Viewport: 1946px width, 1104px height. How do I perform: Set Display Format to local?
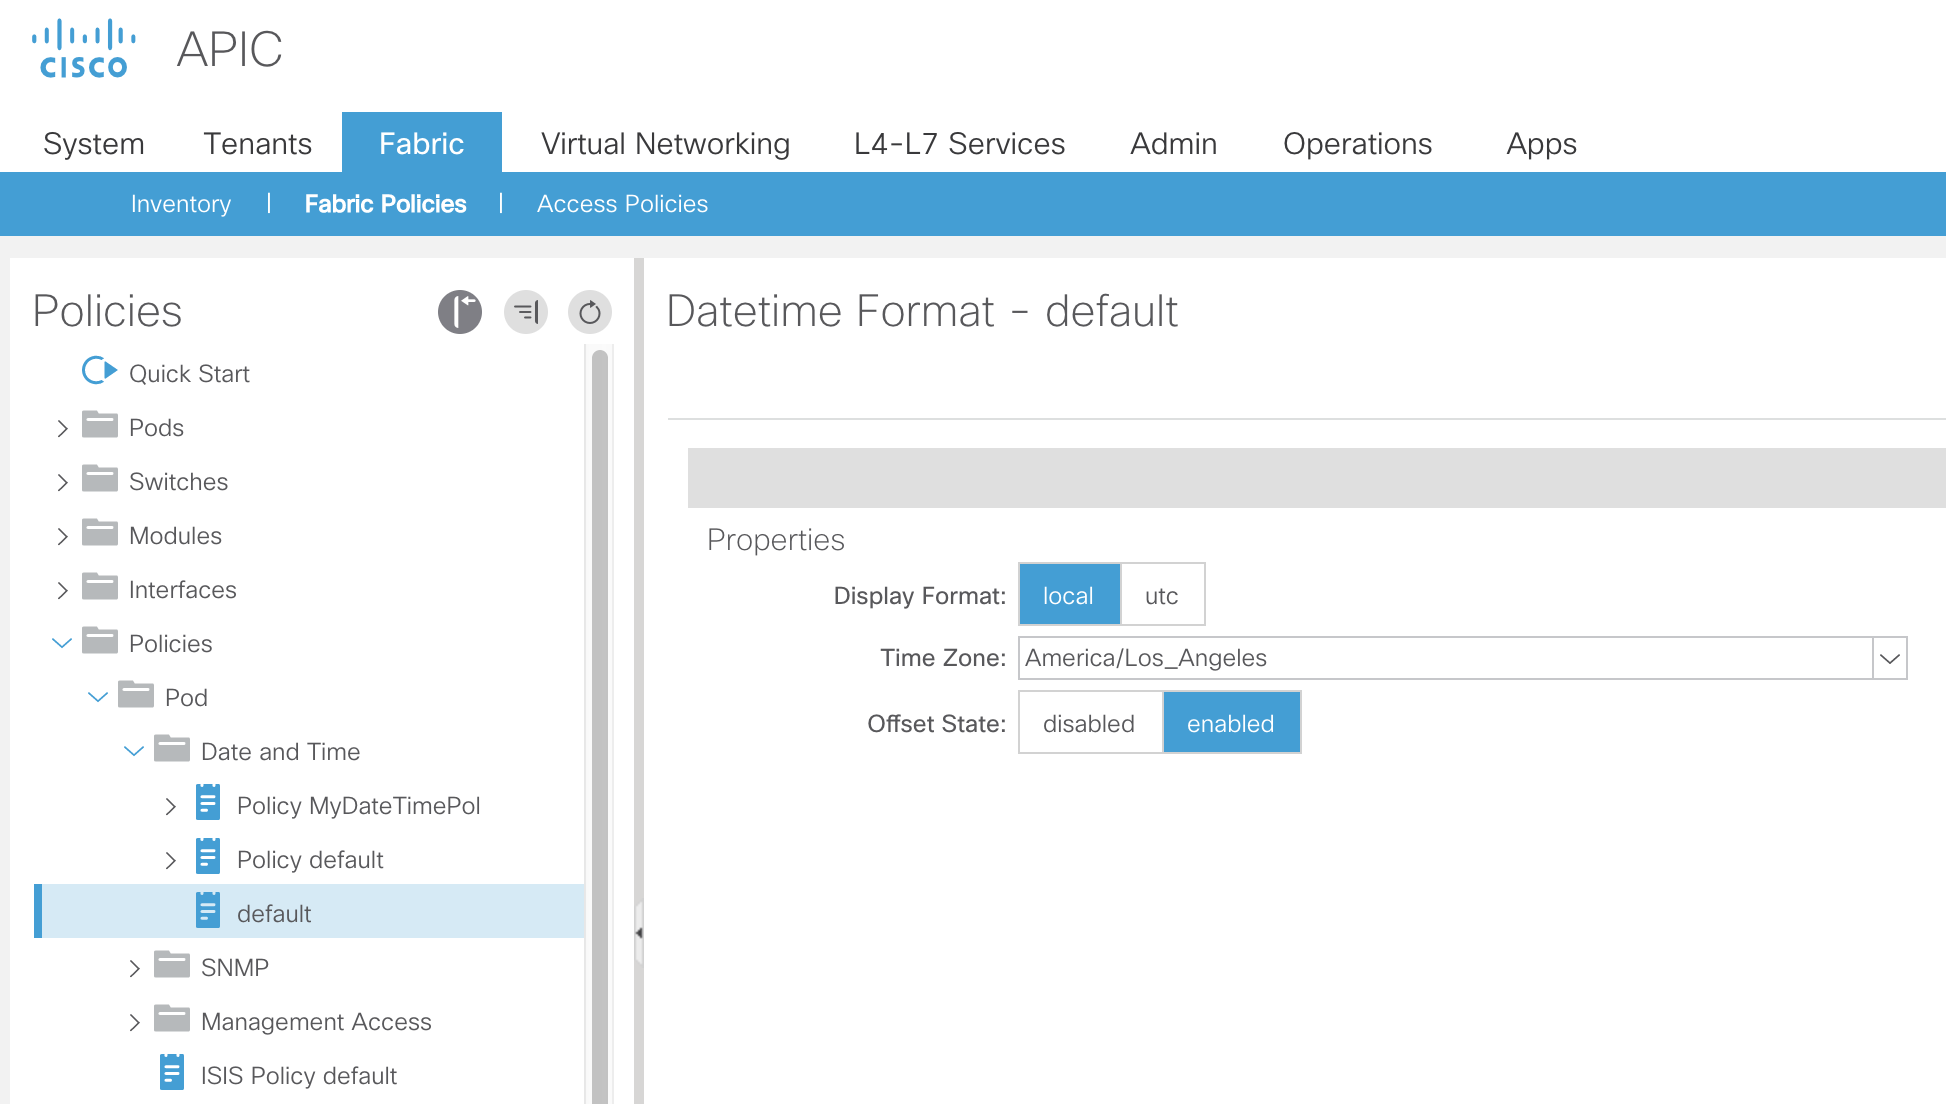pyautogui.click(x=1068, y=595)
